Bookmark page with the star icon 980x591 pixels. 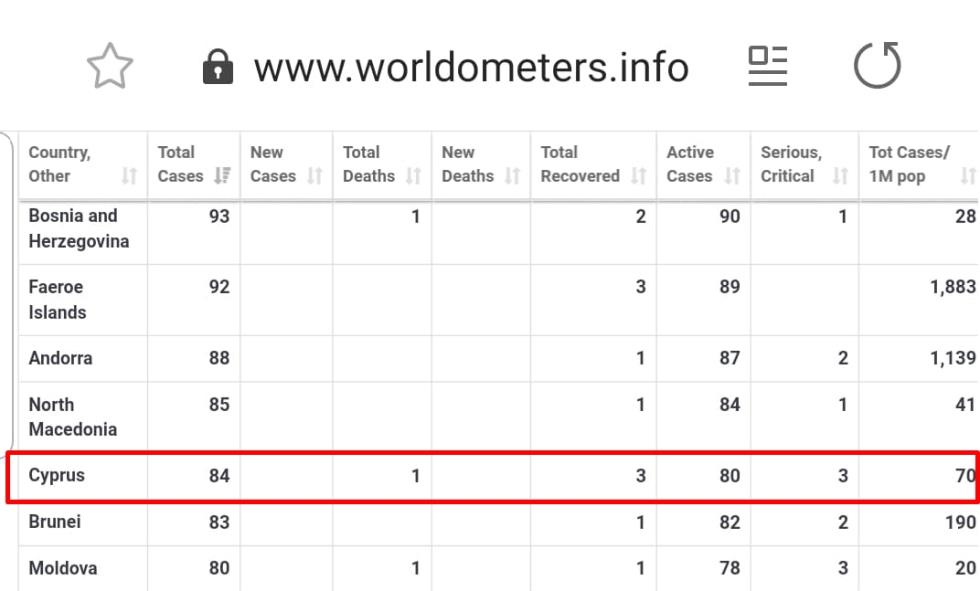(x=110, y=66)
